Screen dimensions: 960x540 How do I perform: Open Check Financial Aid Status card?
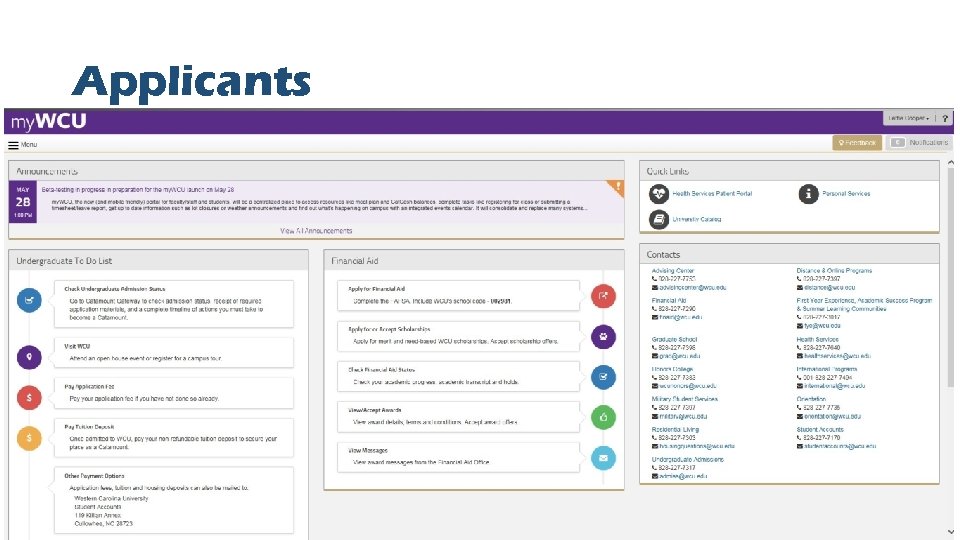click(x=459, y=377)
